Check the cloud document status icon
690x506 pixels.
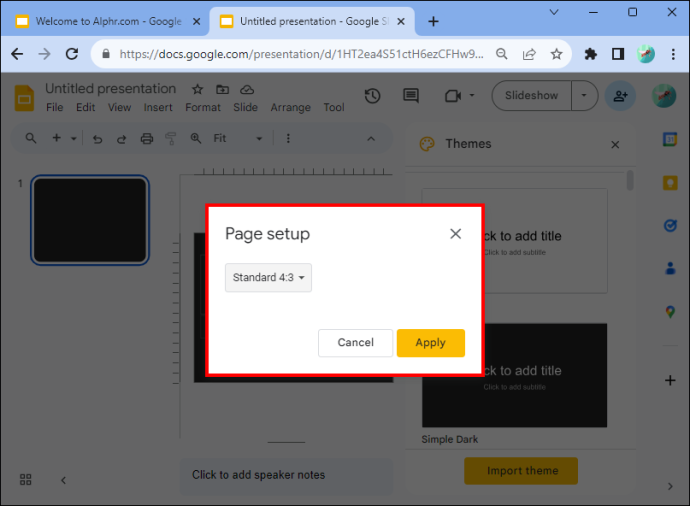point(247,90)
